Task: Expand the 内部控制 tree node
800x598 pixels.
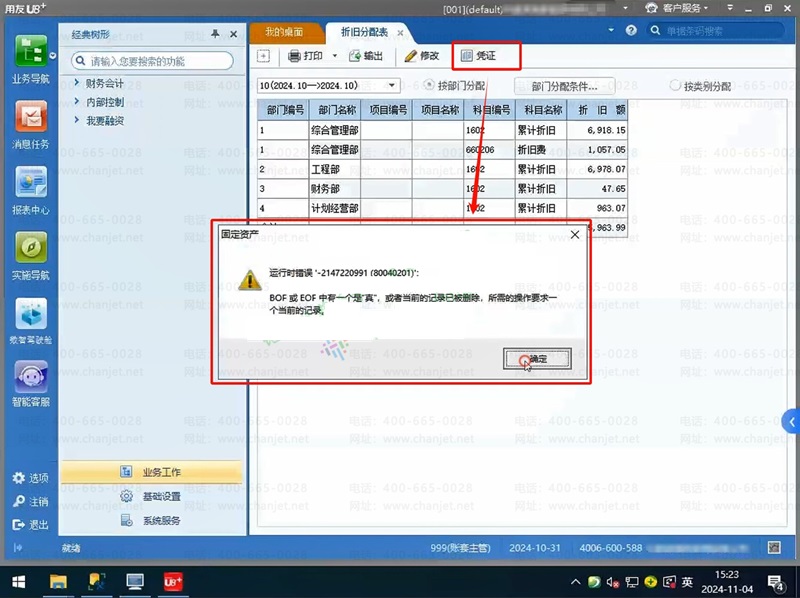Action: pyautogui.click(x=77, y=101)
